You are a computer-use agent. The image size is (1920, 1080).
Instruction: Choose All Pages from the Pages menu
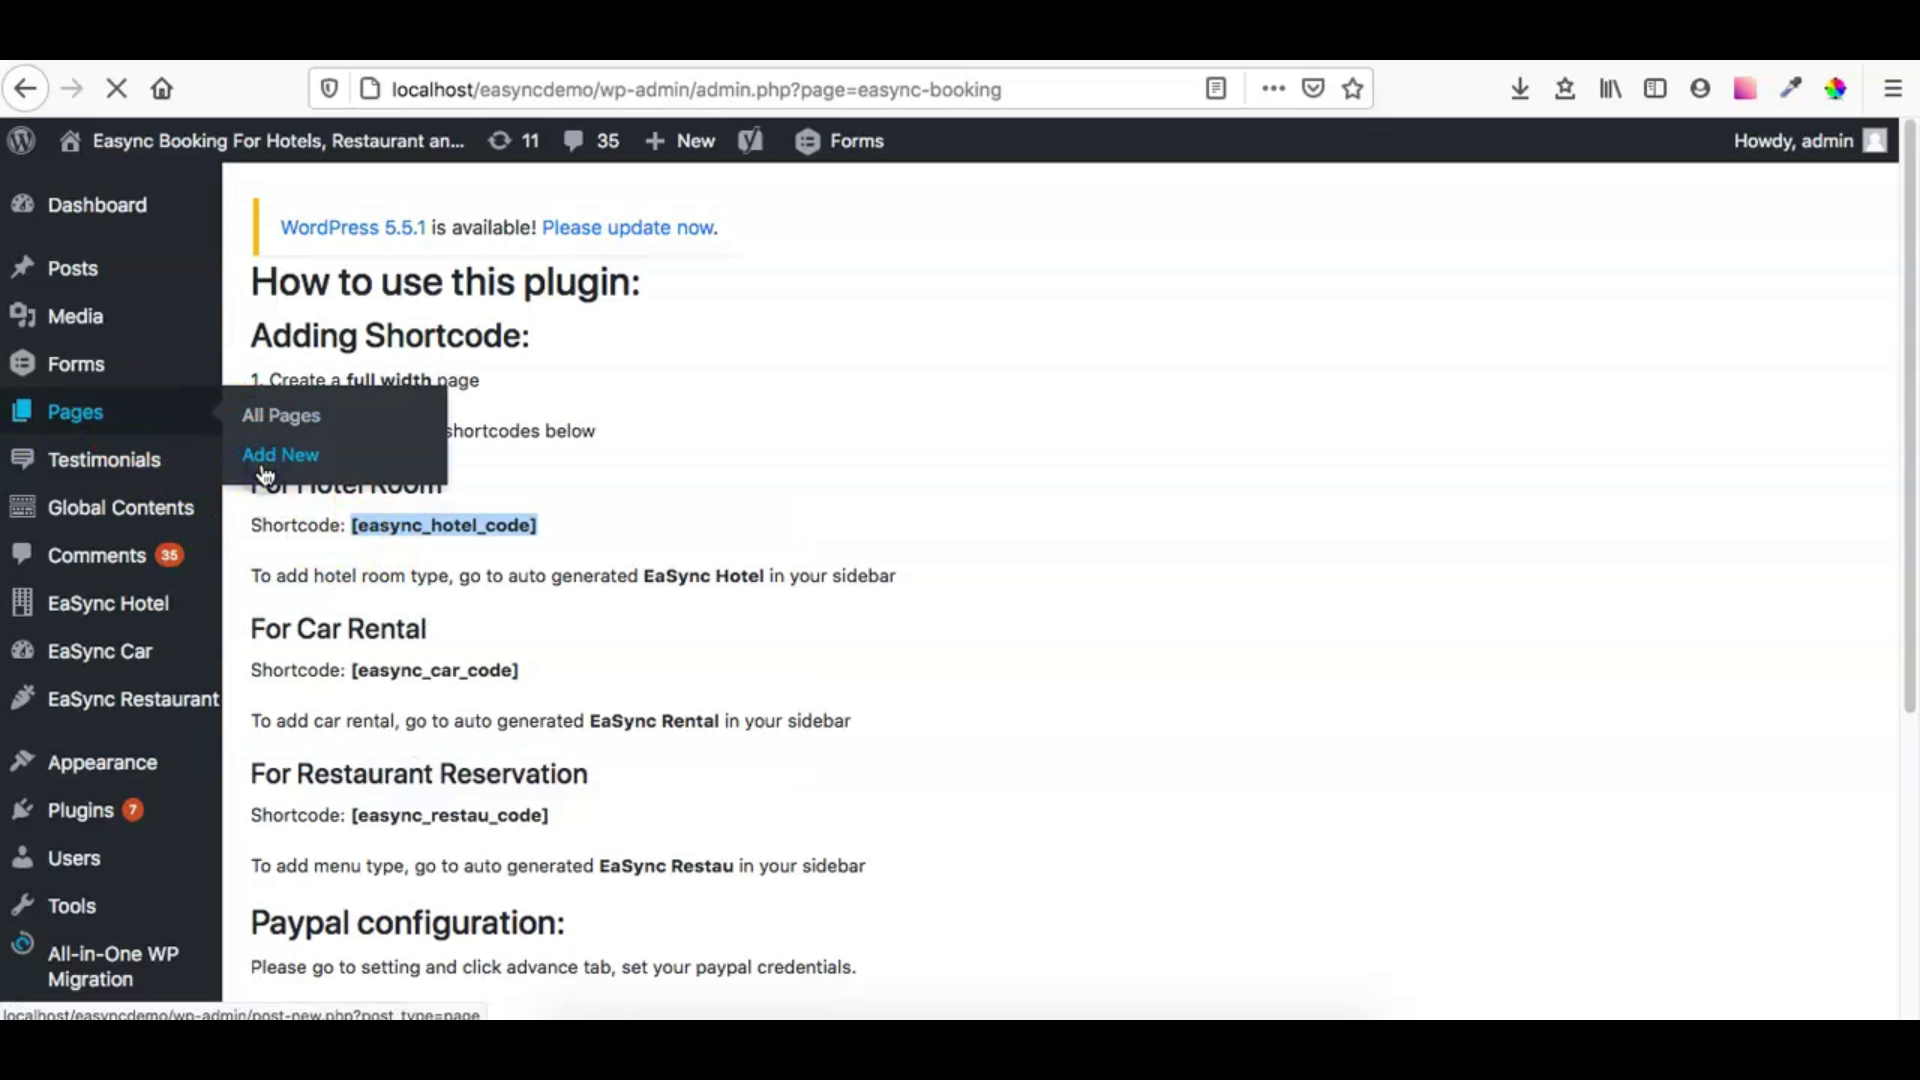pos(280,415)
